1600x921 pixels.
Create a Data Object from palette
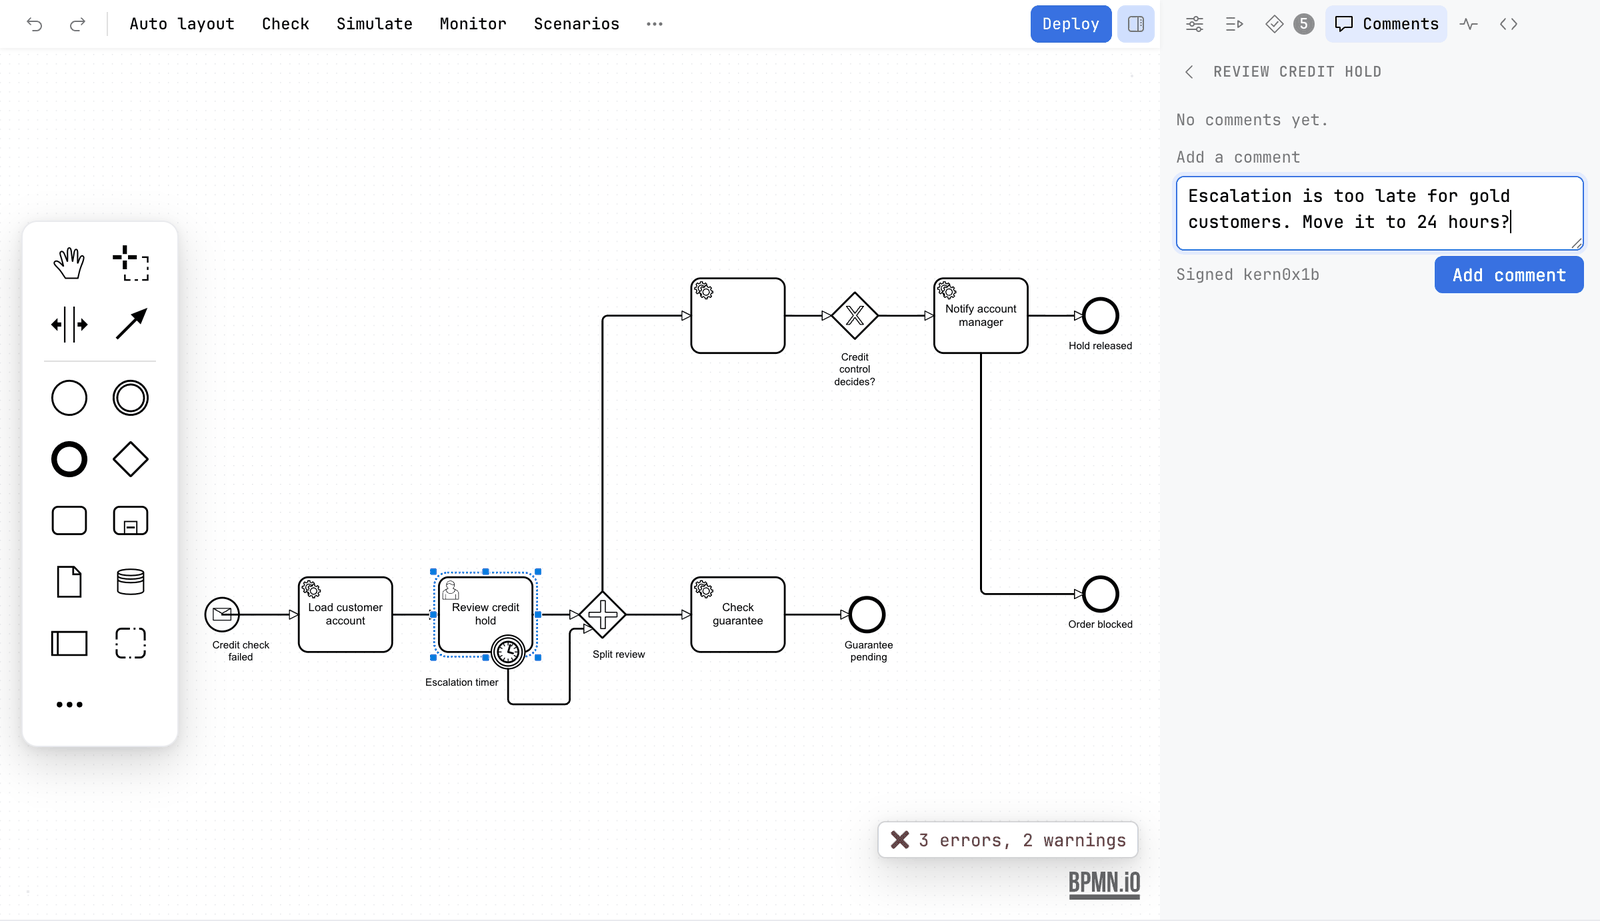(x=69, y=582)
